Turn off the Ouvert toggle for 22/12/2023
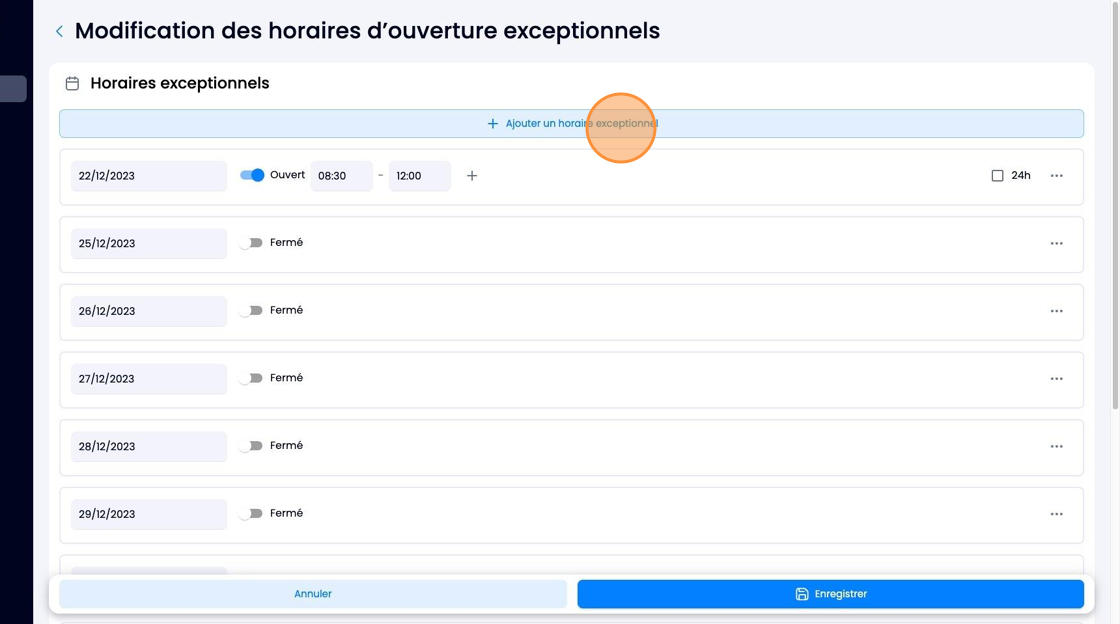The height and width of the screenshot is (624, 1120). [251, 175]
